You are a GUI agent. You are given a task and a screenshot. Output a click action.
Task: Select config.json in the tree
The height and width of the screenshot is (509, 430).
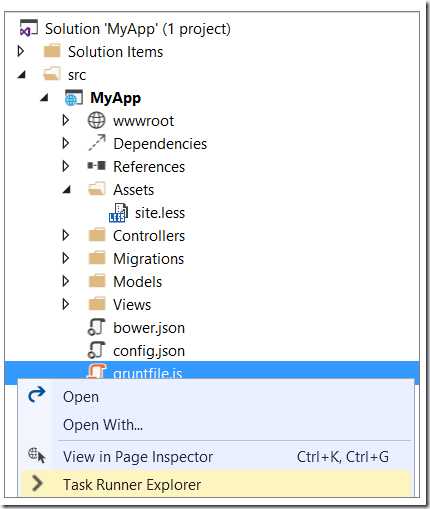point(149,351)
